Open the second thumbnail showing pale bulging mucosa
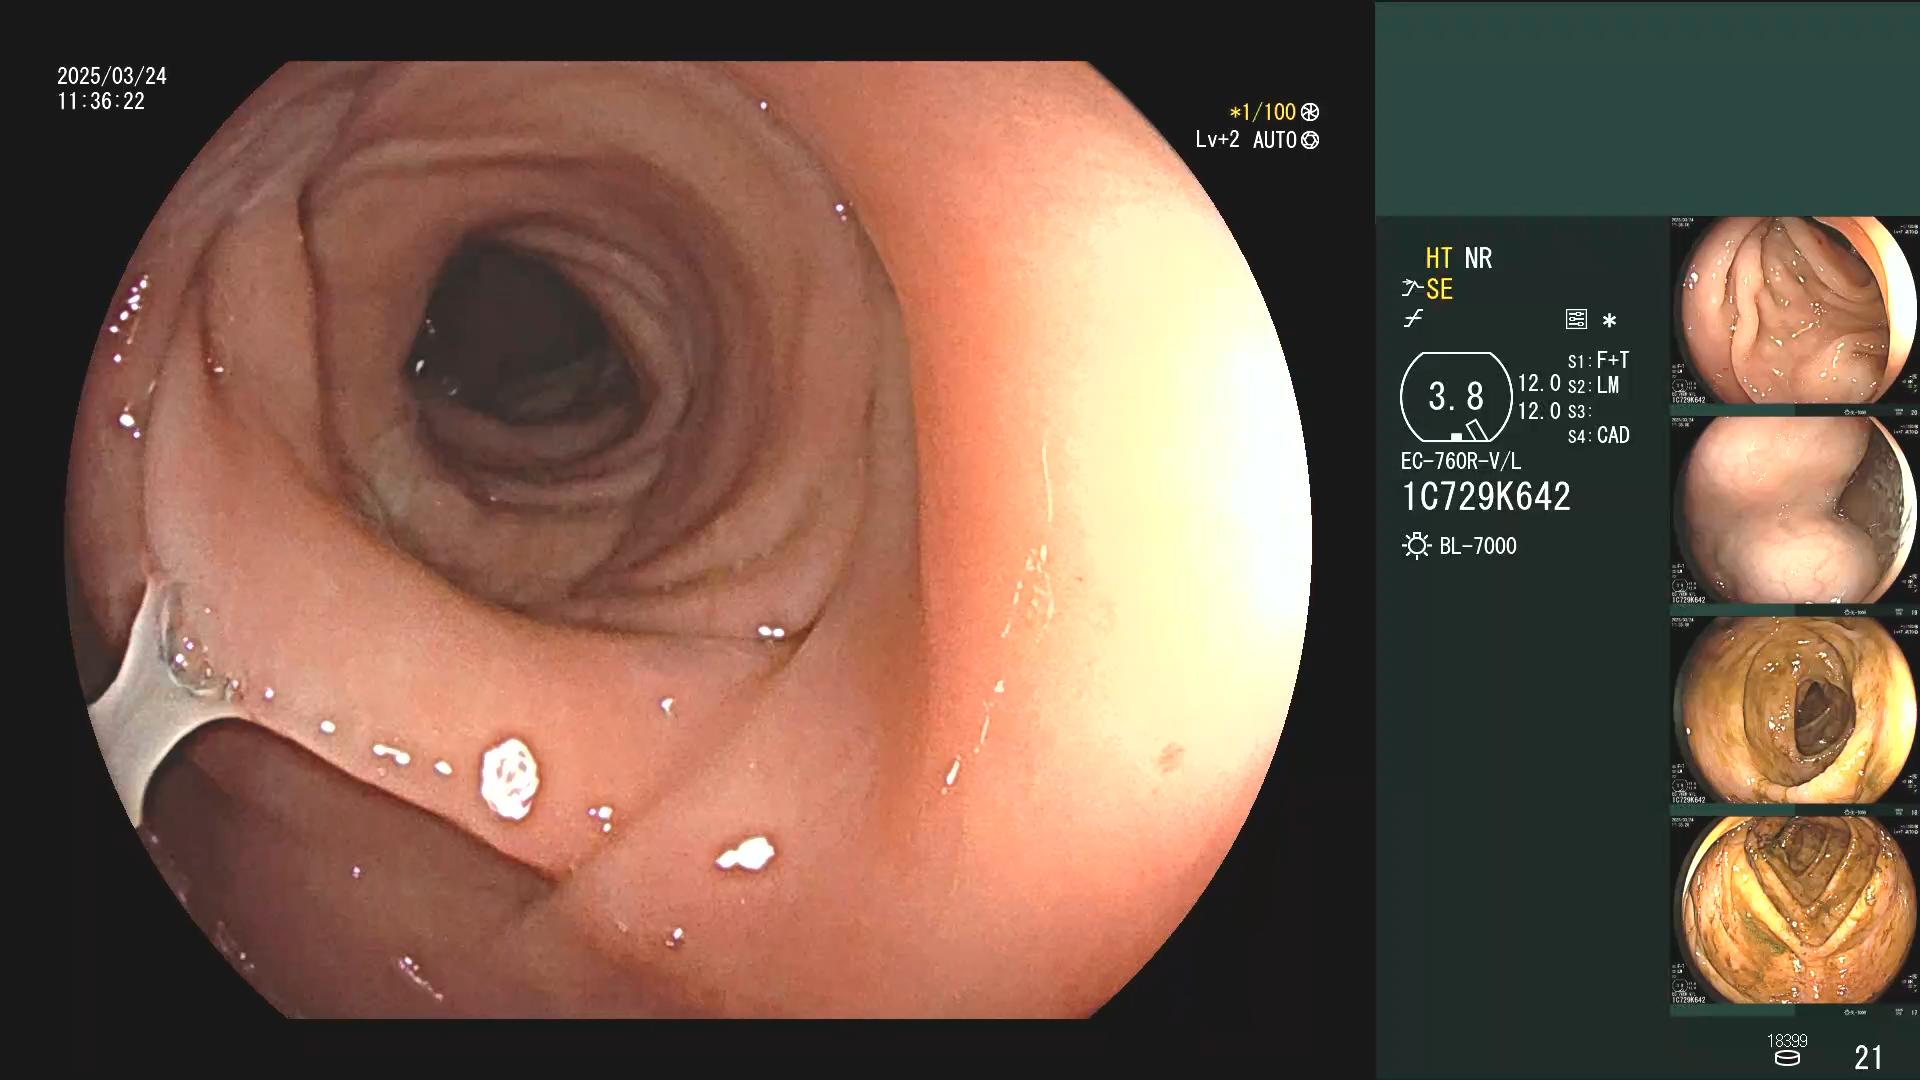 (x=1795, y=511)
